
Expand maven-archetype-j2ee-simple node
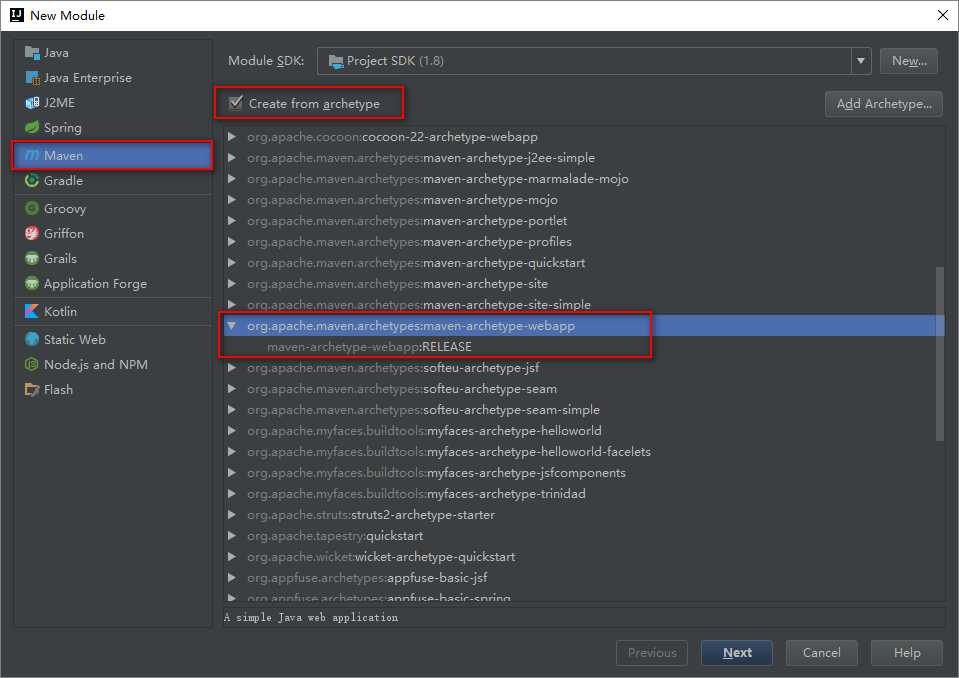[232, 158]
